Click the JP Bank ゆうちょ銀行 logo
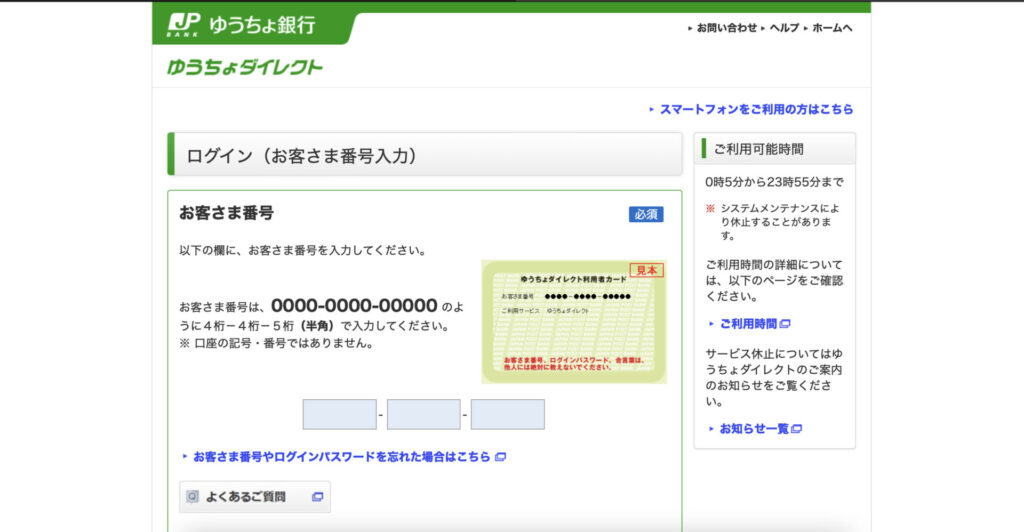The height and width of the screenshot is (532, 1024). [241, 25]
